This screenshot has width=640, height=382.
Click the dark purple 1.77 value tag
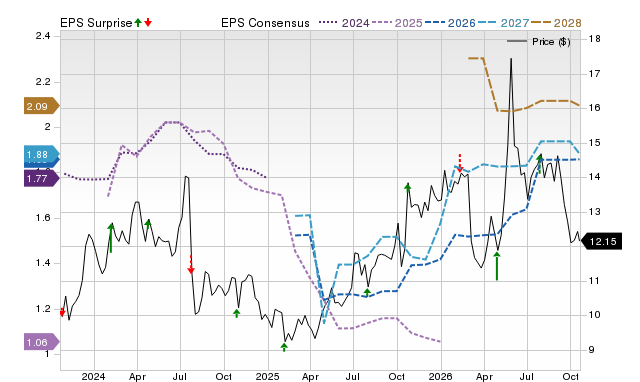42,179
